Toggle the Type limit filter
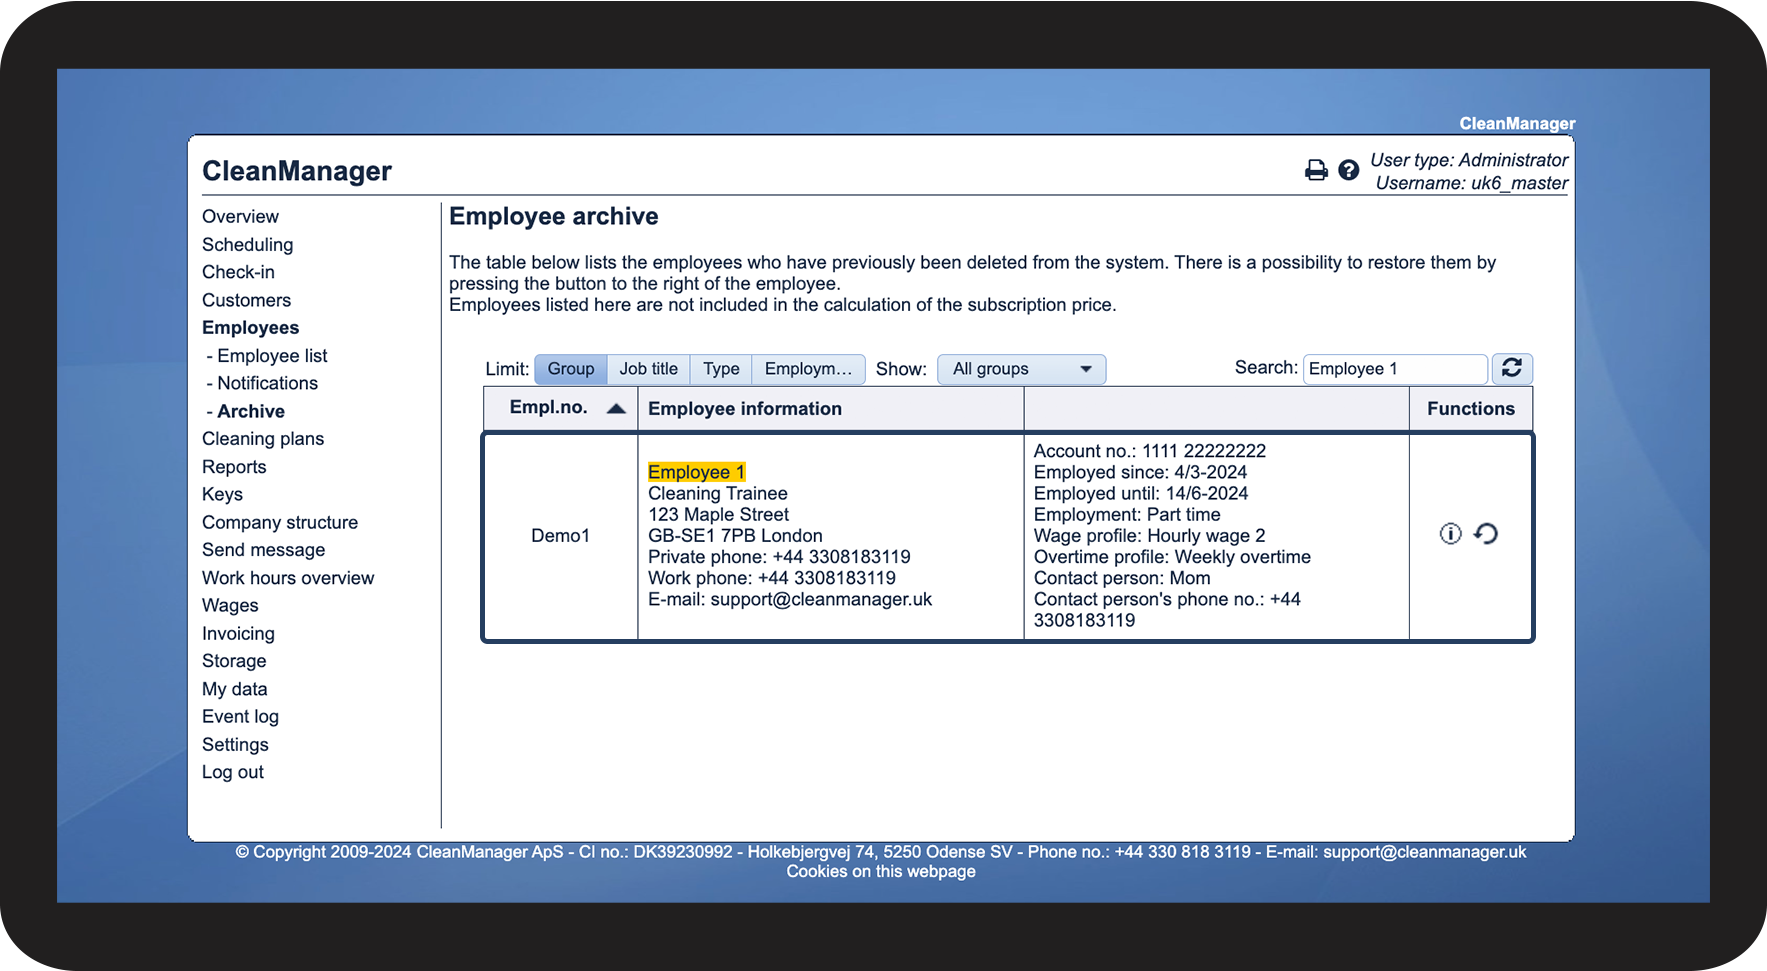 tap(721, 369)
